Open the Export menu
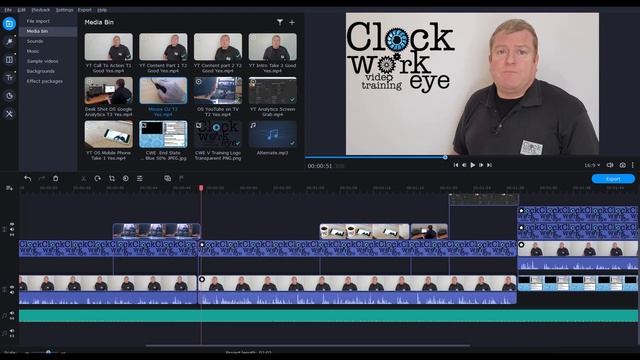 pos(84,10)
